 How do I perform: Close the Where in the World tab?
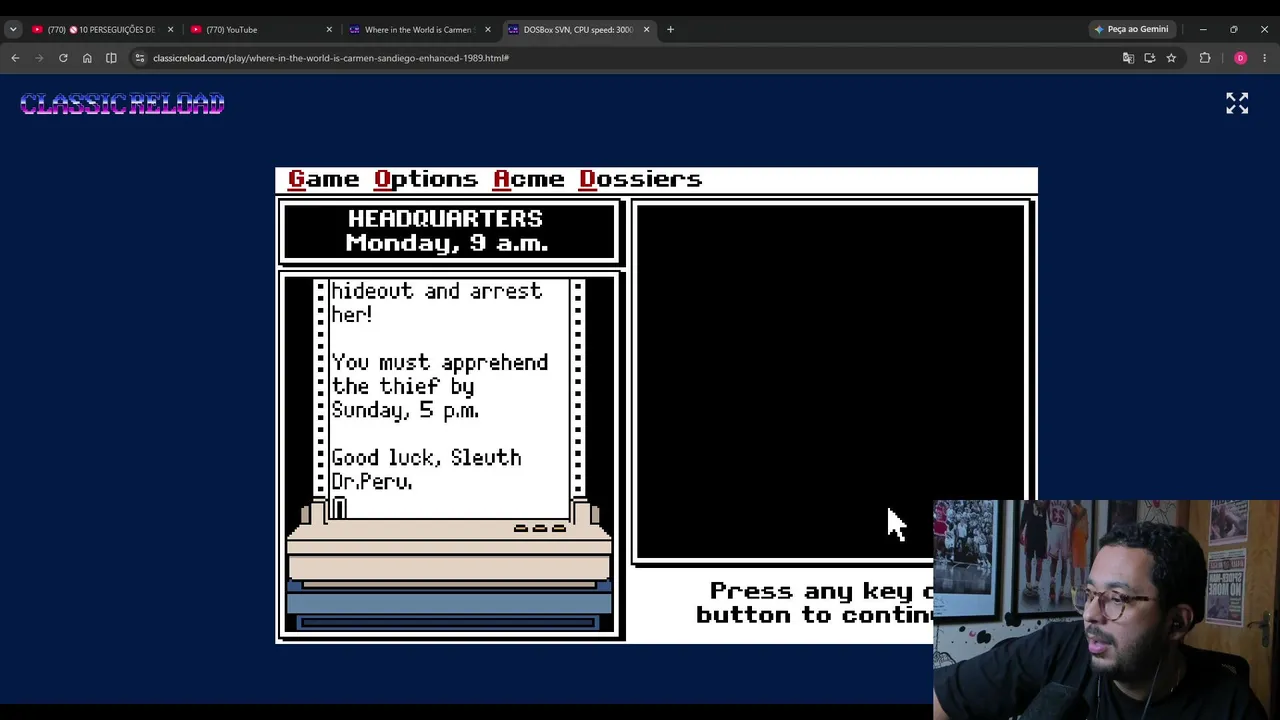tap(488, 30)
